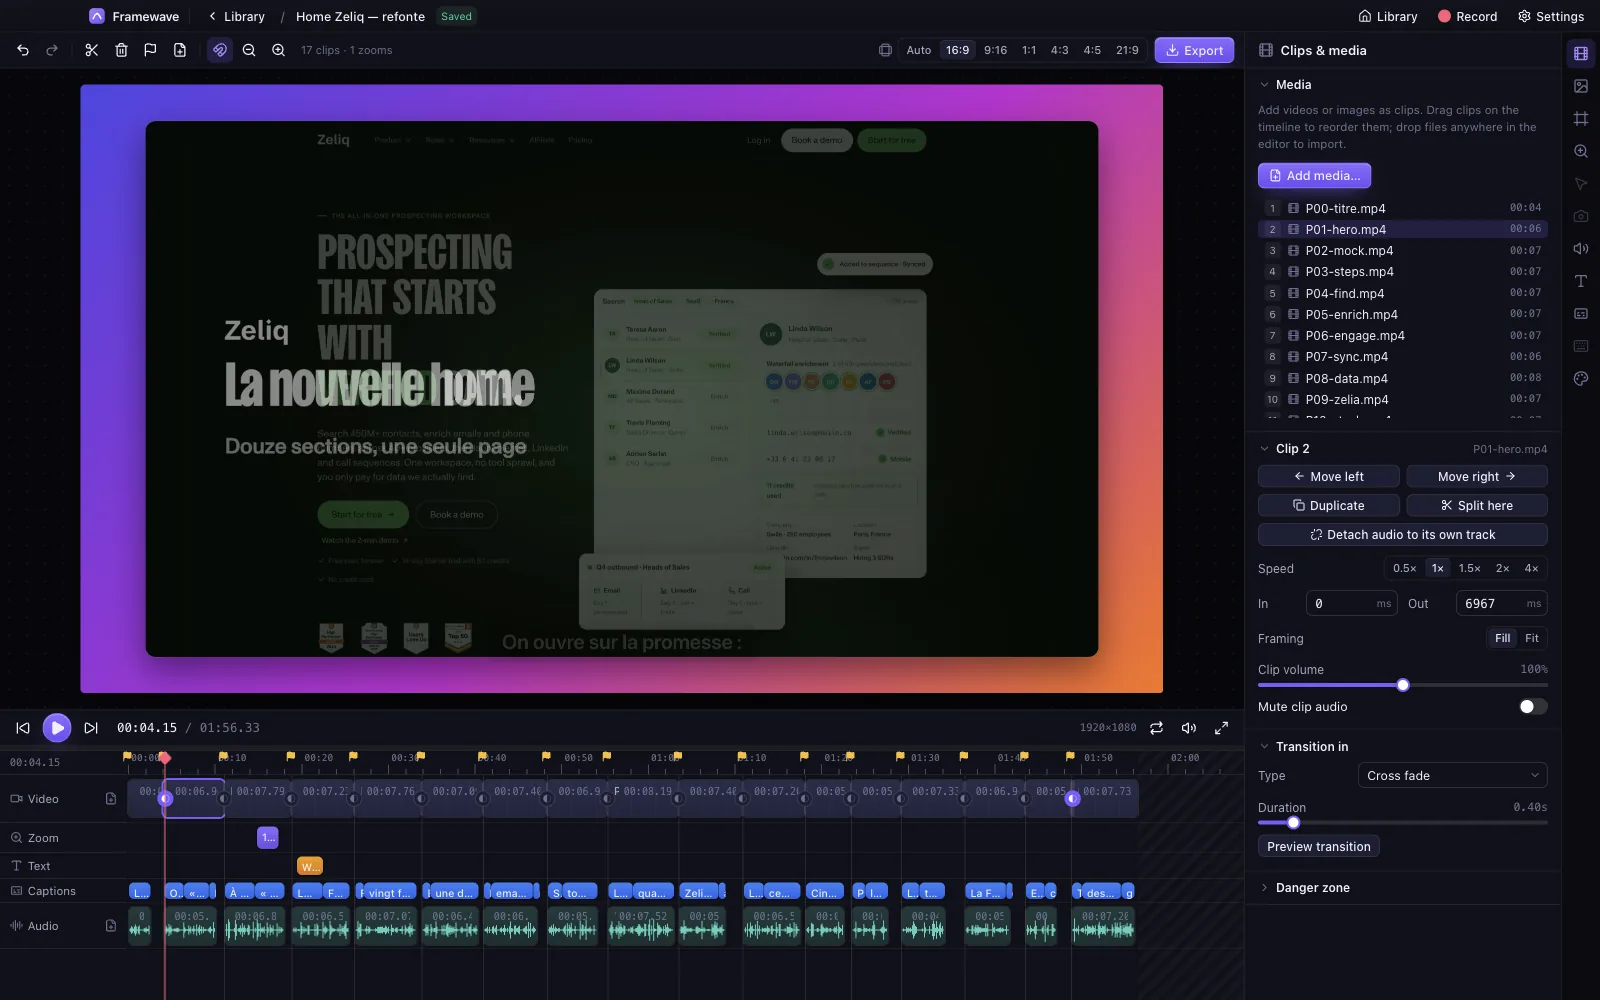1600x1000 pixels.
Task: Start a recording with Record
Action: [1467, 17]
